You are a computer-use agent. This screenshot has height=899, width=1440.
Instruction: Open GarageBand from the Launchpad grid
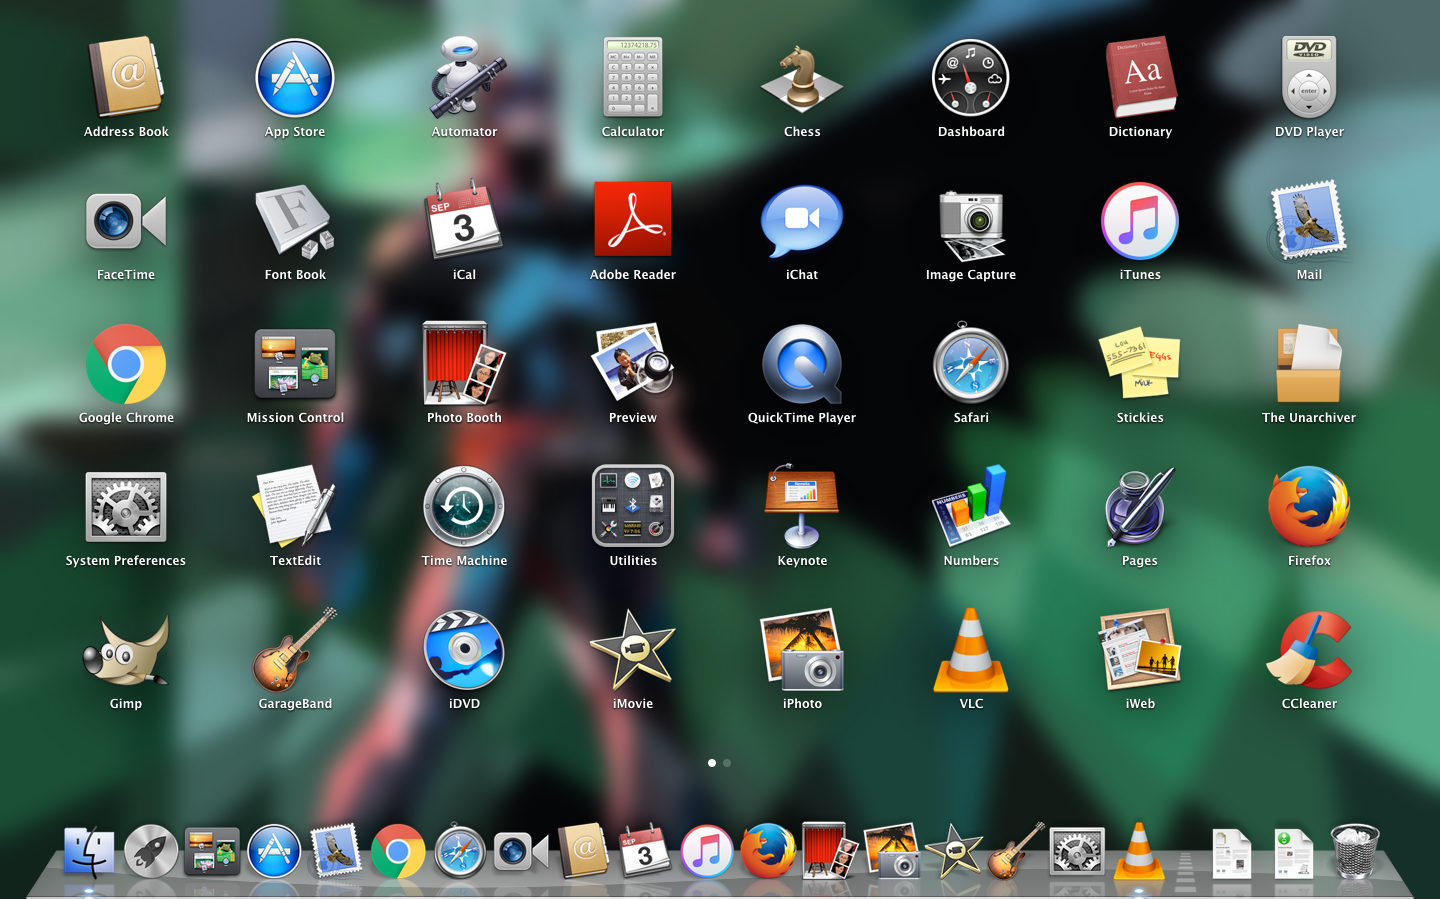[295, 650]
